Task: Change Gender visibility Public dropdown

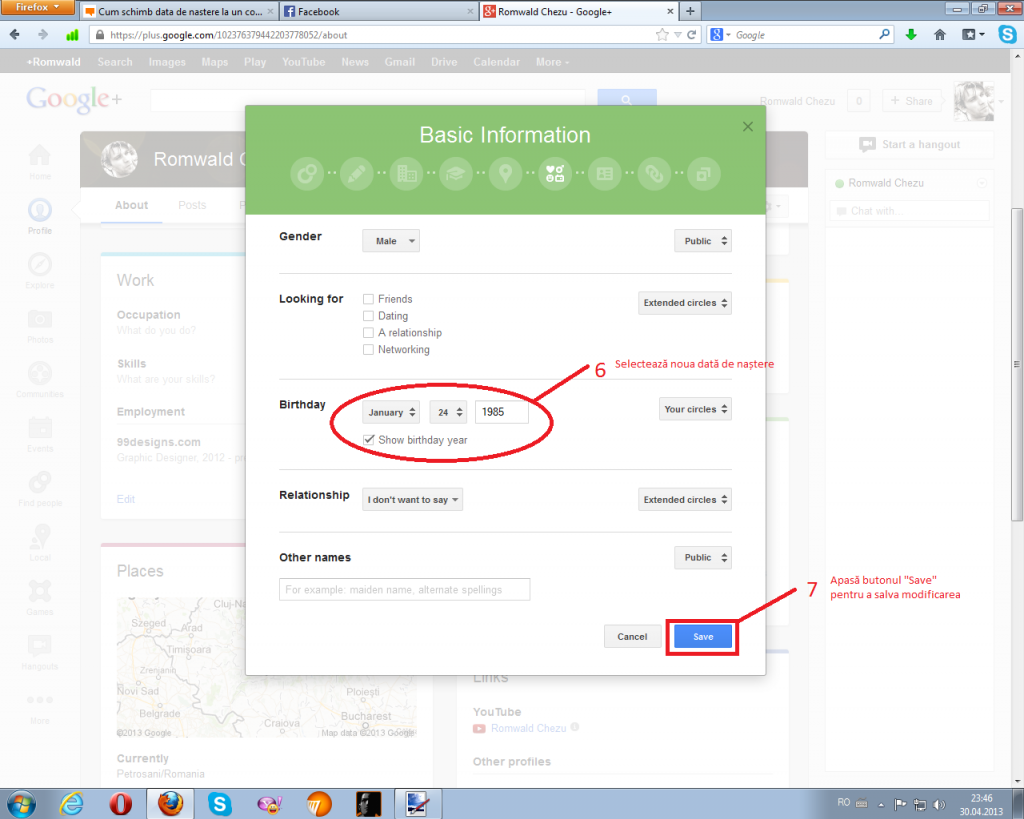Action: [703, 241]
